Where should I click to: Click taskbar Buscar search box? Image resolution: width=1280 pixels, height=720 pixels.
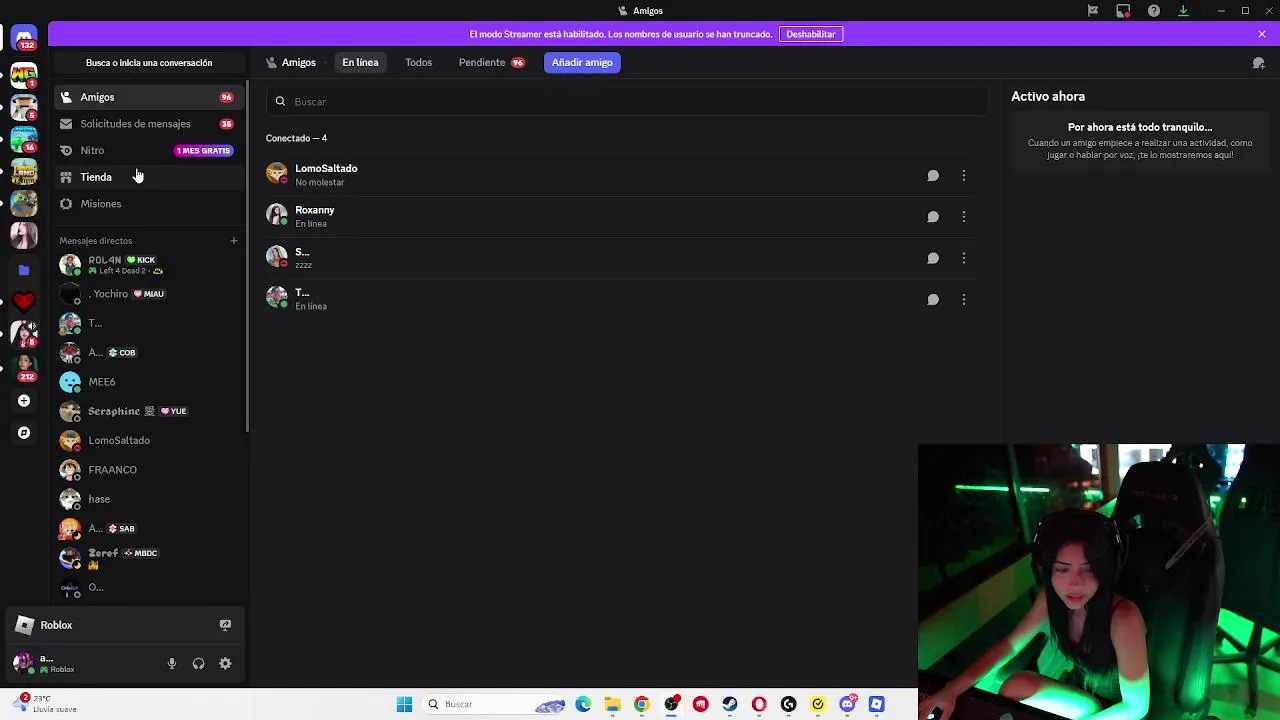click(x=496, y=705)
